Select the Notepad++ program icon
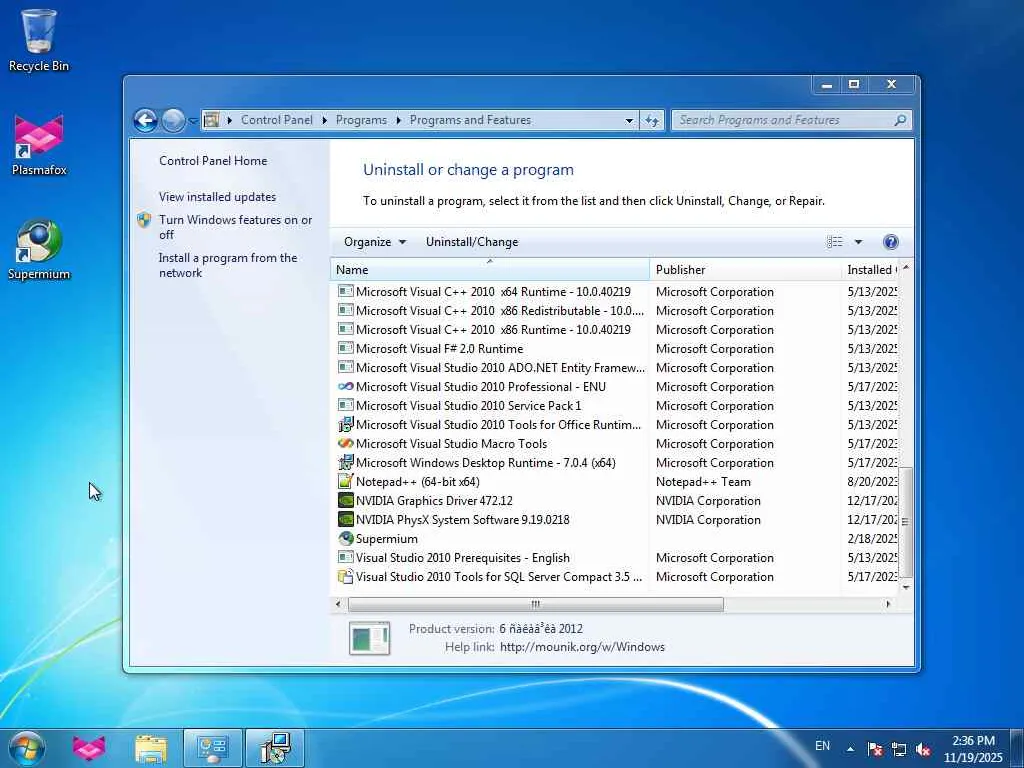The height and width of the screenshot is (768, 1024). click(x=345, y=482)
